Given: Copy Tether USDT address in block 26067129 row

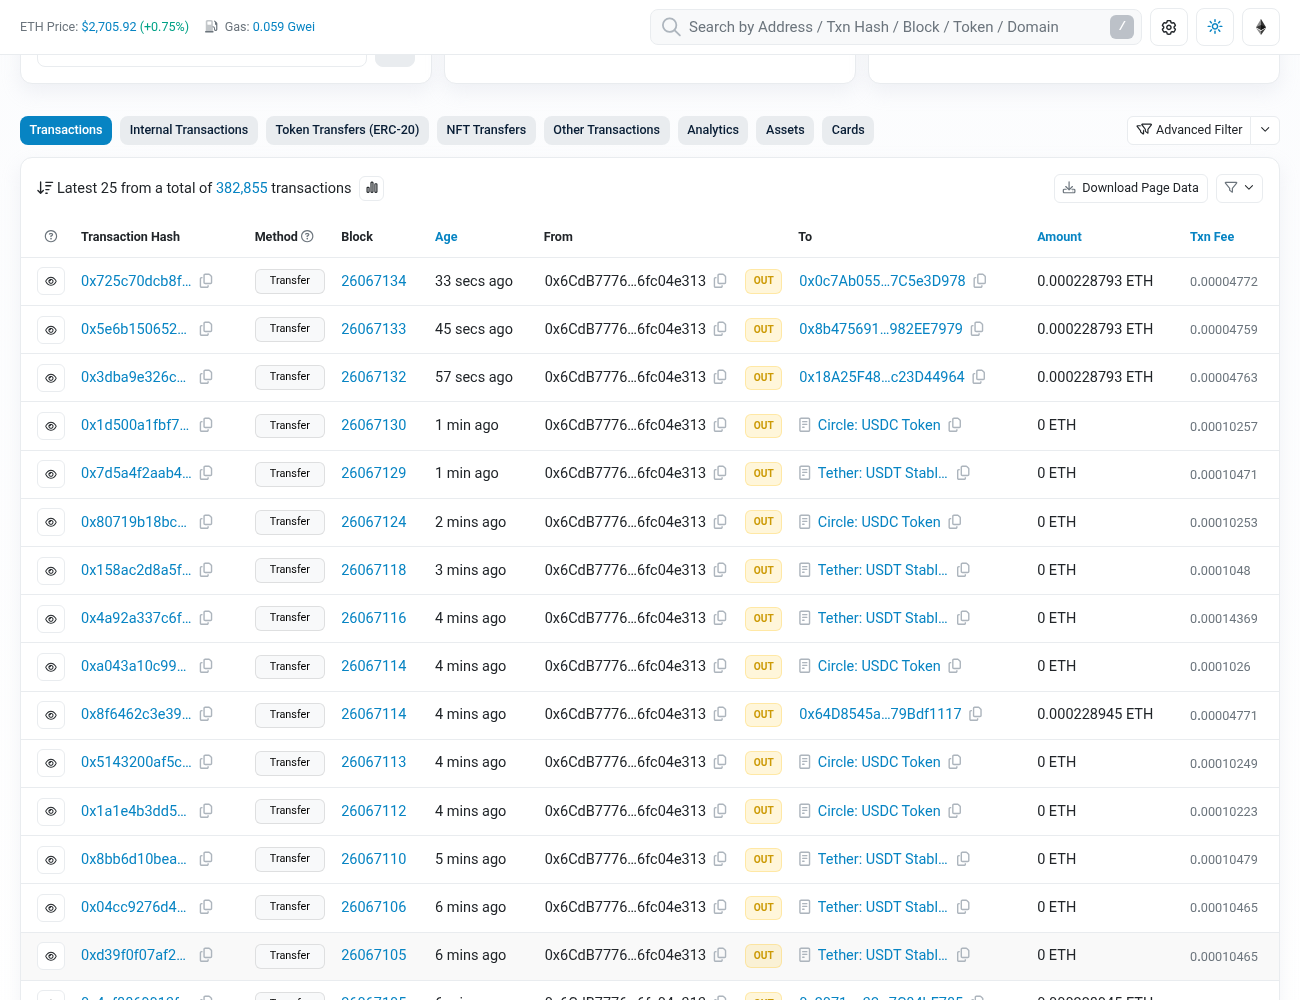Looking at the screenshot, I should tap(963, 473).
